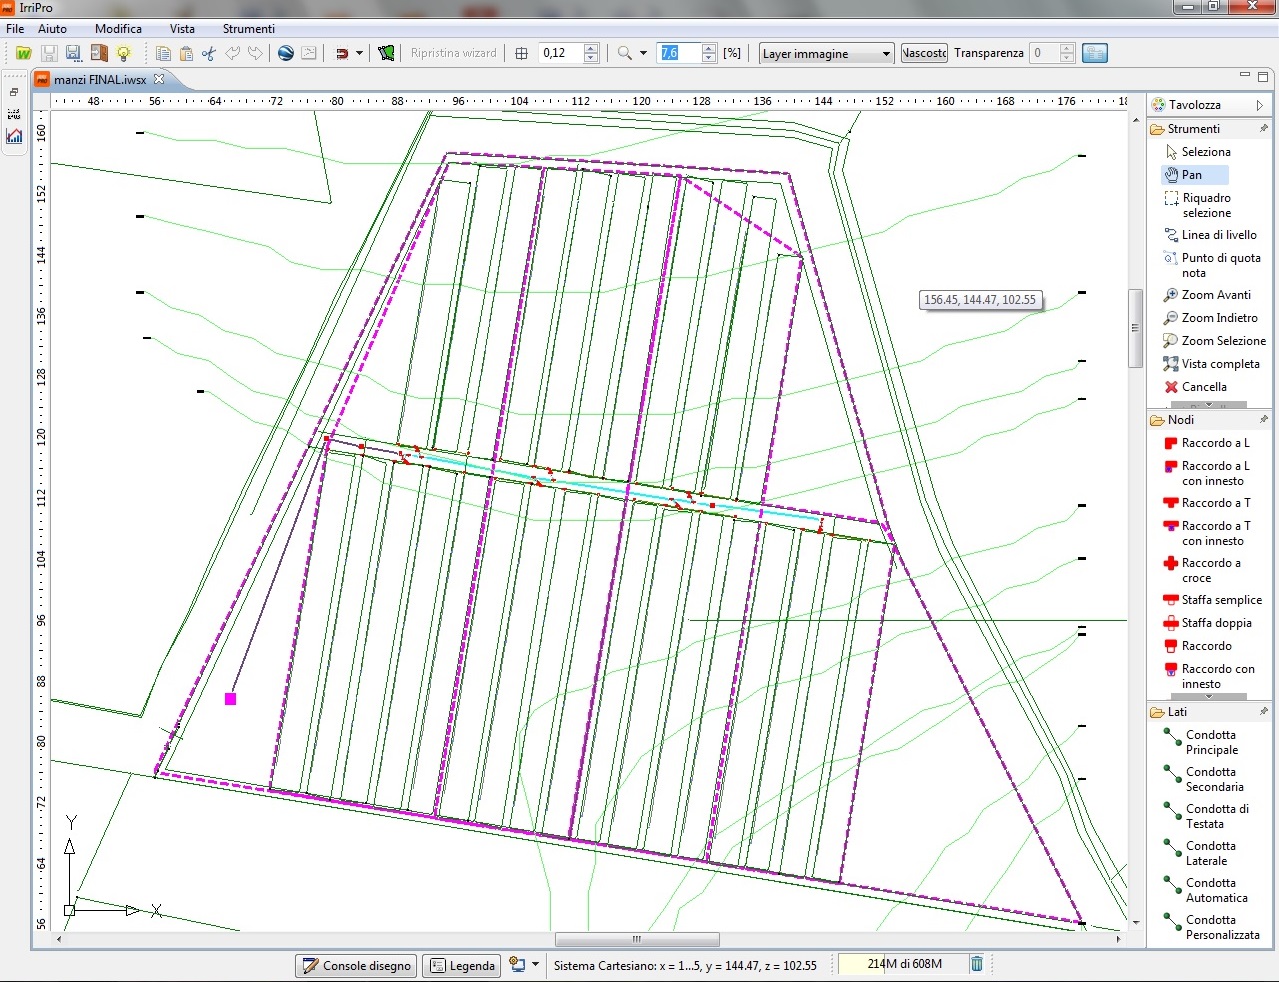Toggle the Nascosto layer visibility button
This screenshot has width=1279, height=983.
tap(924, 53)
